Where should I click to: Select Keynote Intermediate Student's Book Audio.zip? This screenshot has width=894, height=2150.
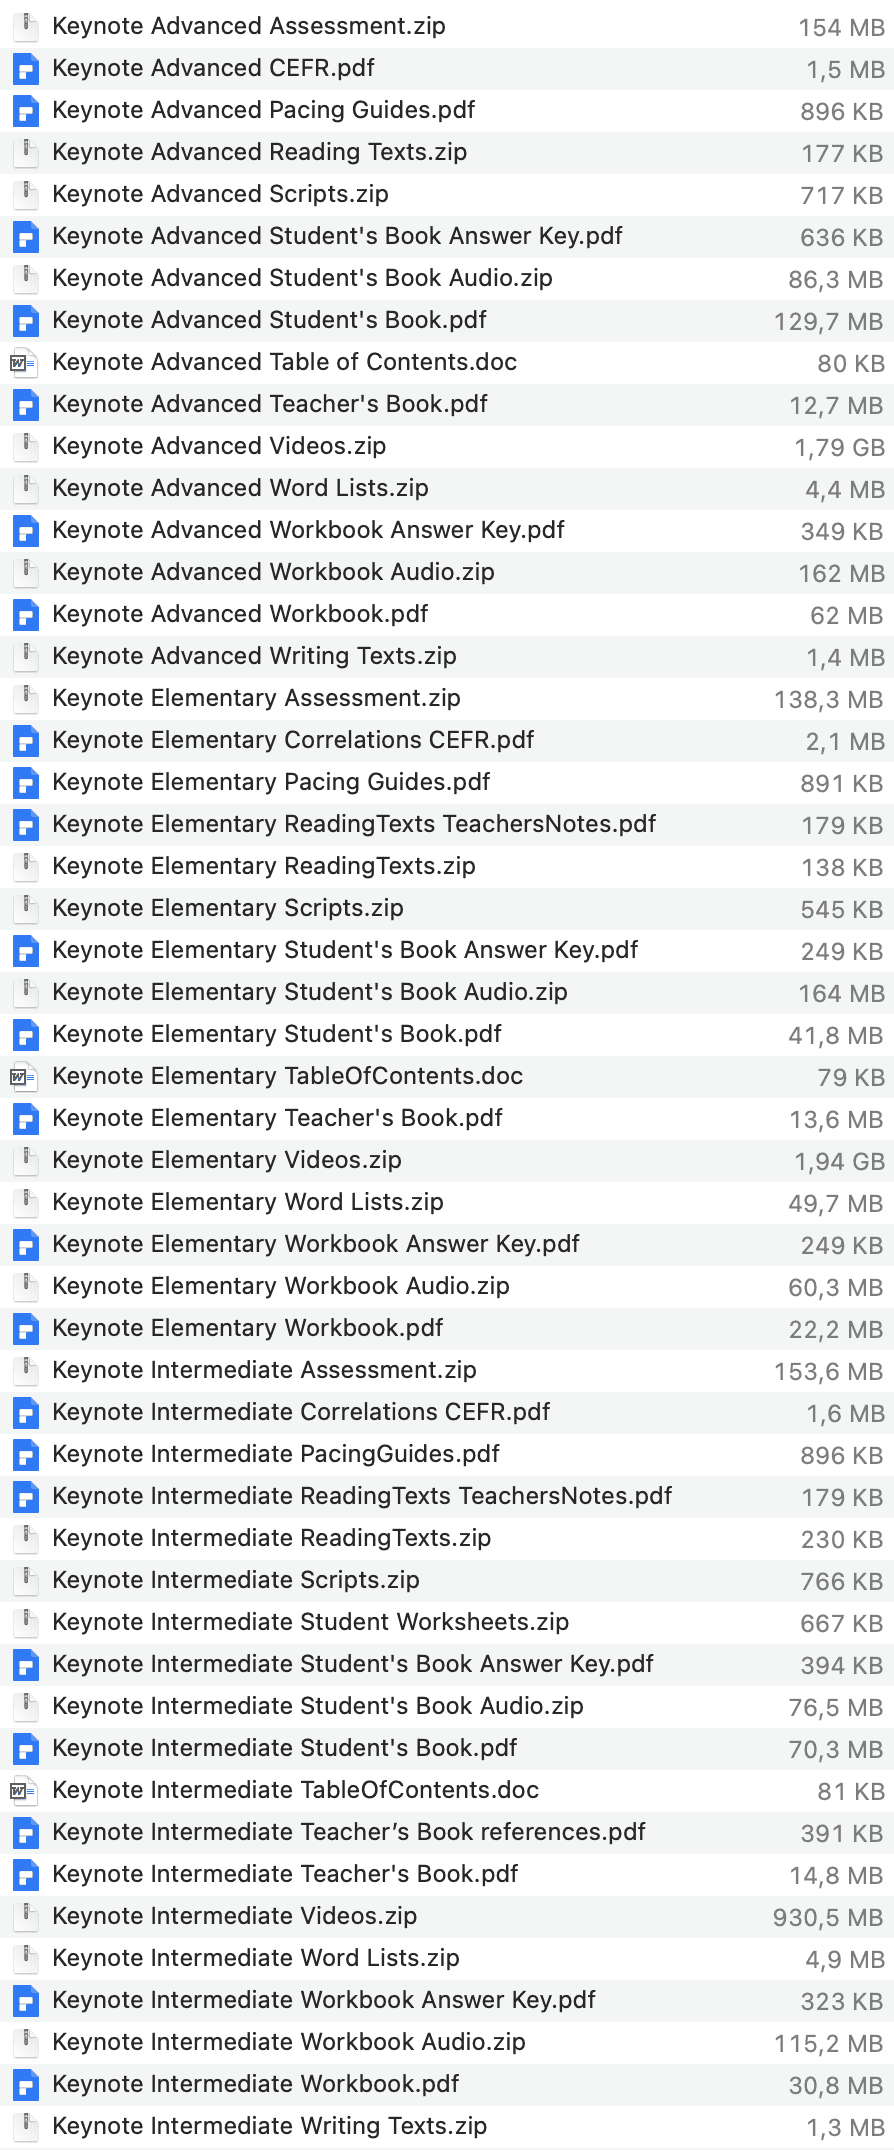(318, 1706)
